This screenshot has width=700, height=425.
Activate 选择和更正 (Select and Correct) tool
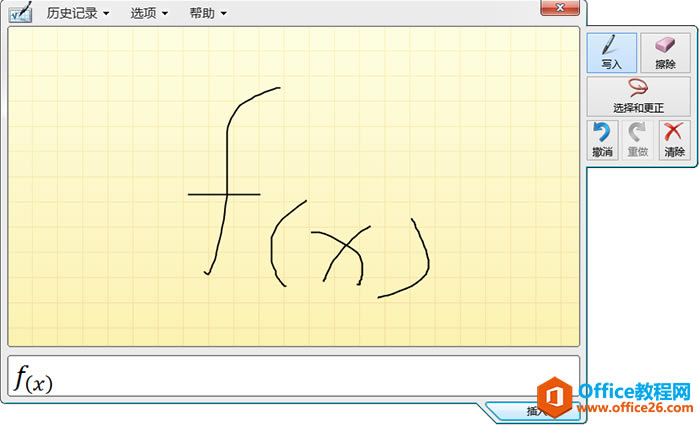point(638,96)
